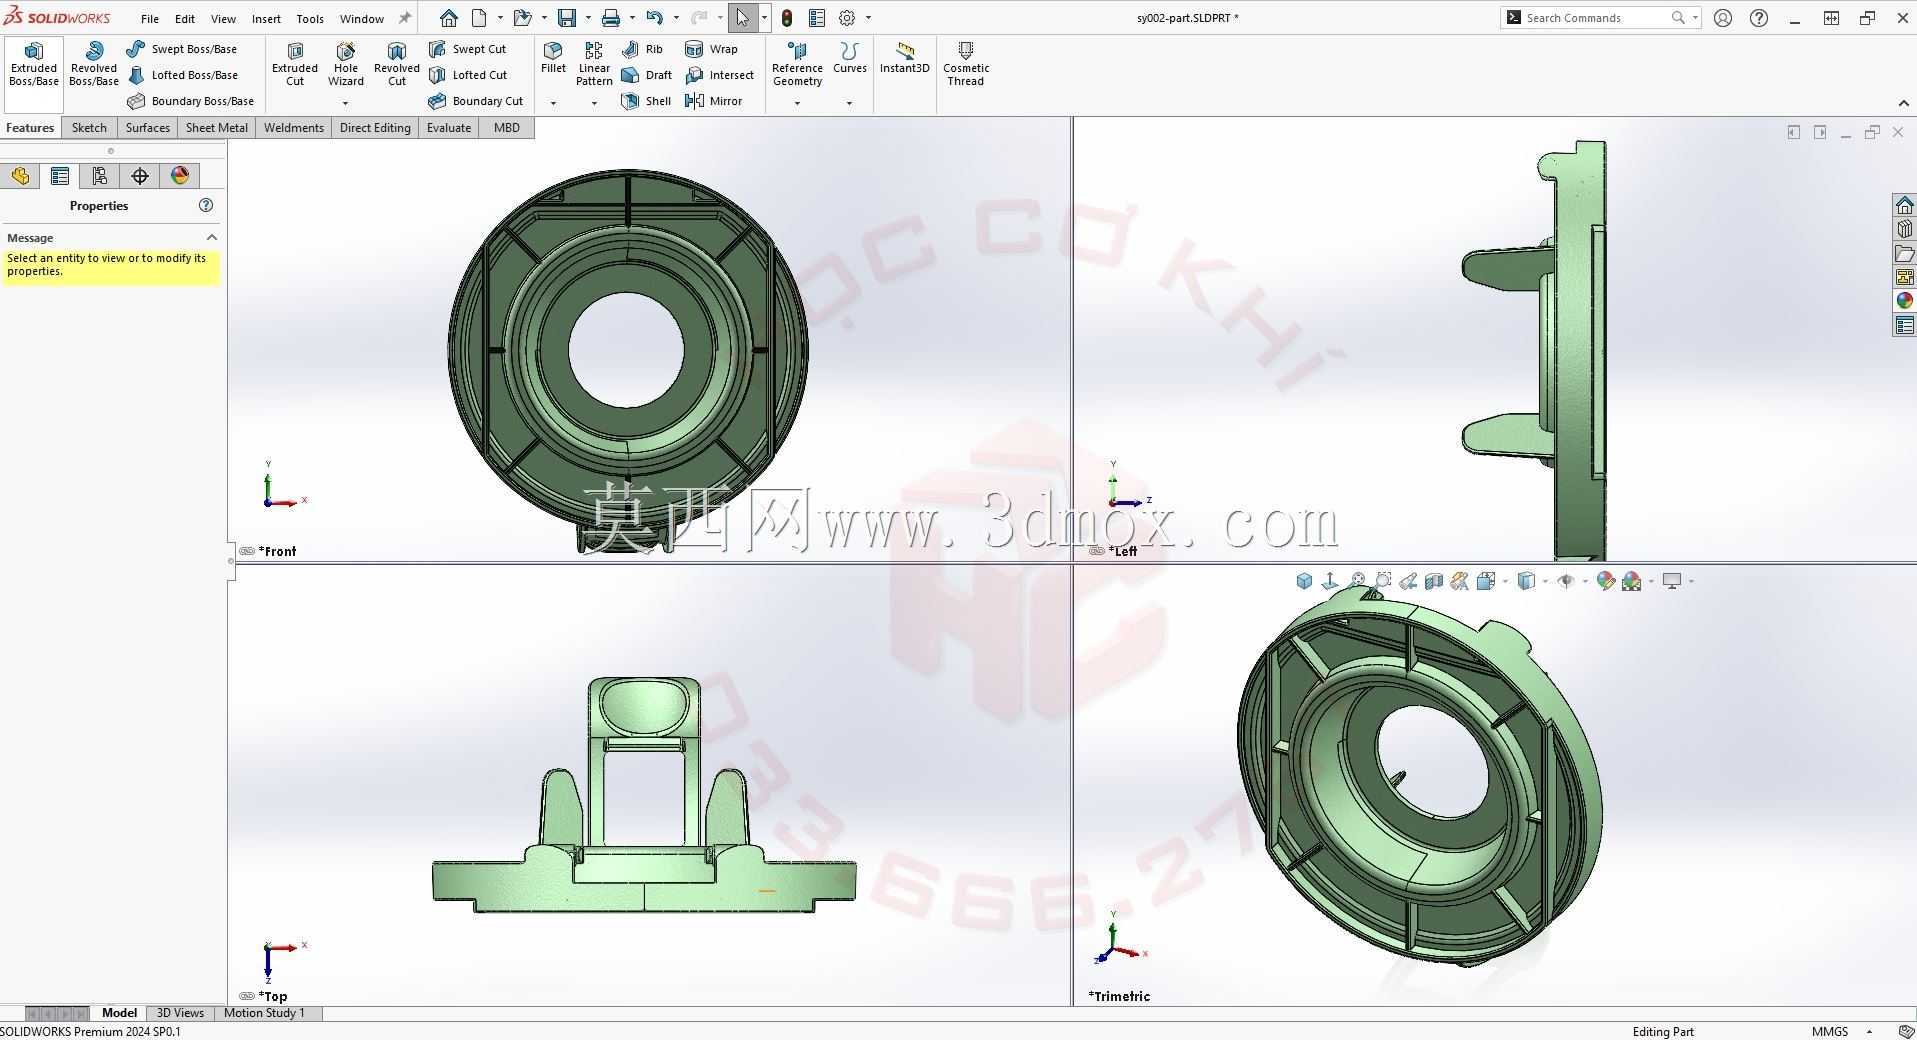Screen dimensions: 1917x1040
Task: Expand the Linear Pattern dropdown arrow
Action: pos(594,103)
